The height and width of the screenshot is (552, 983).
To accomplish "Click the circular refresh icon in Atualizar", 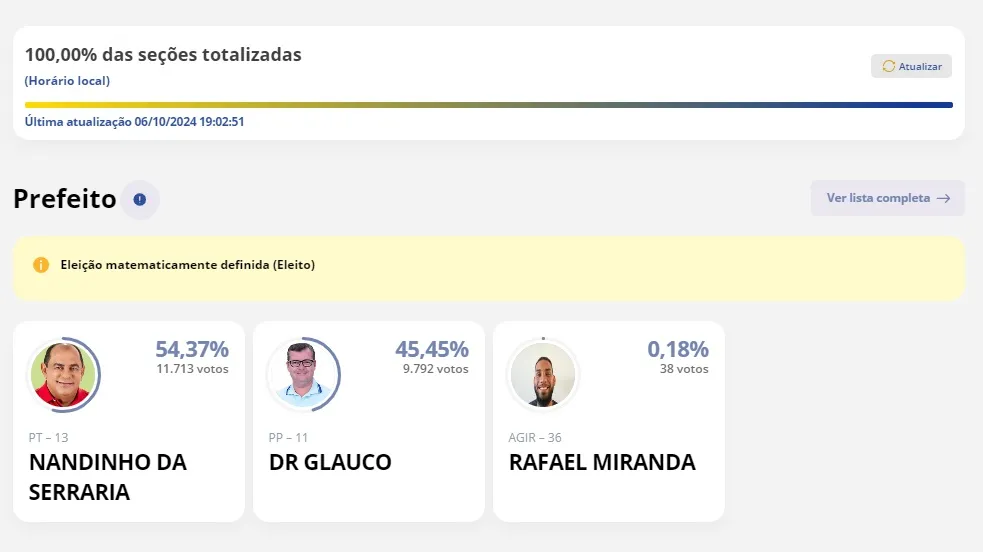I will [x=888, y=66].
